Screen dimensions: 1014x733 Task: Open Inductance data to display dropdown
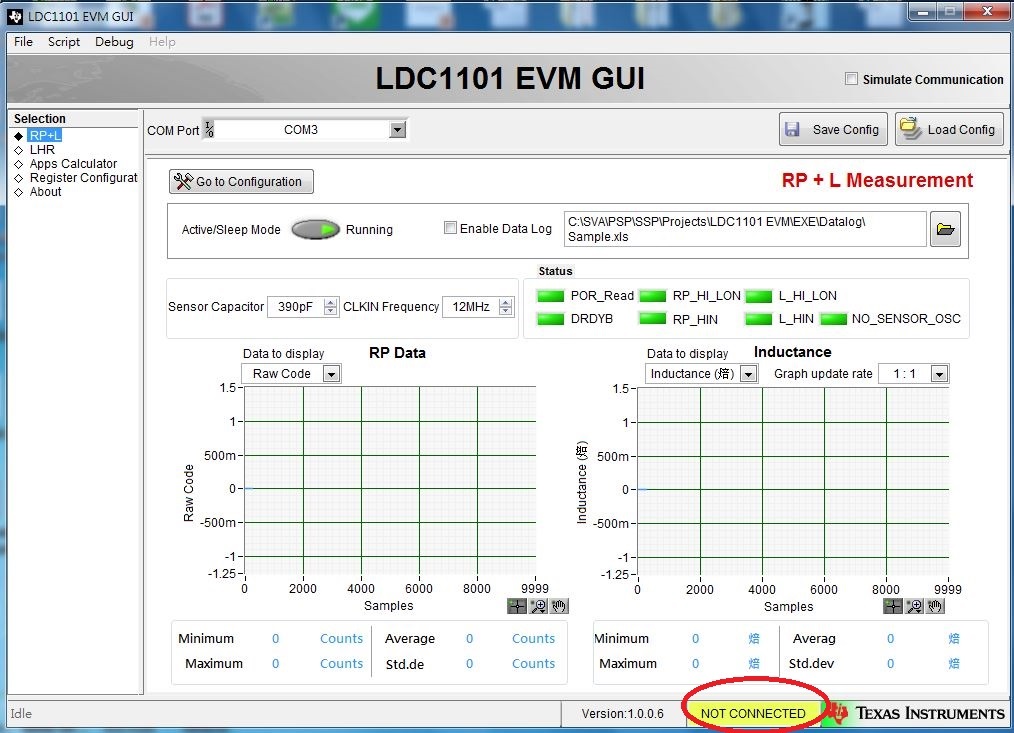click(x=748, y=374)
